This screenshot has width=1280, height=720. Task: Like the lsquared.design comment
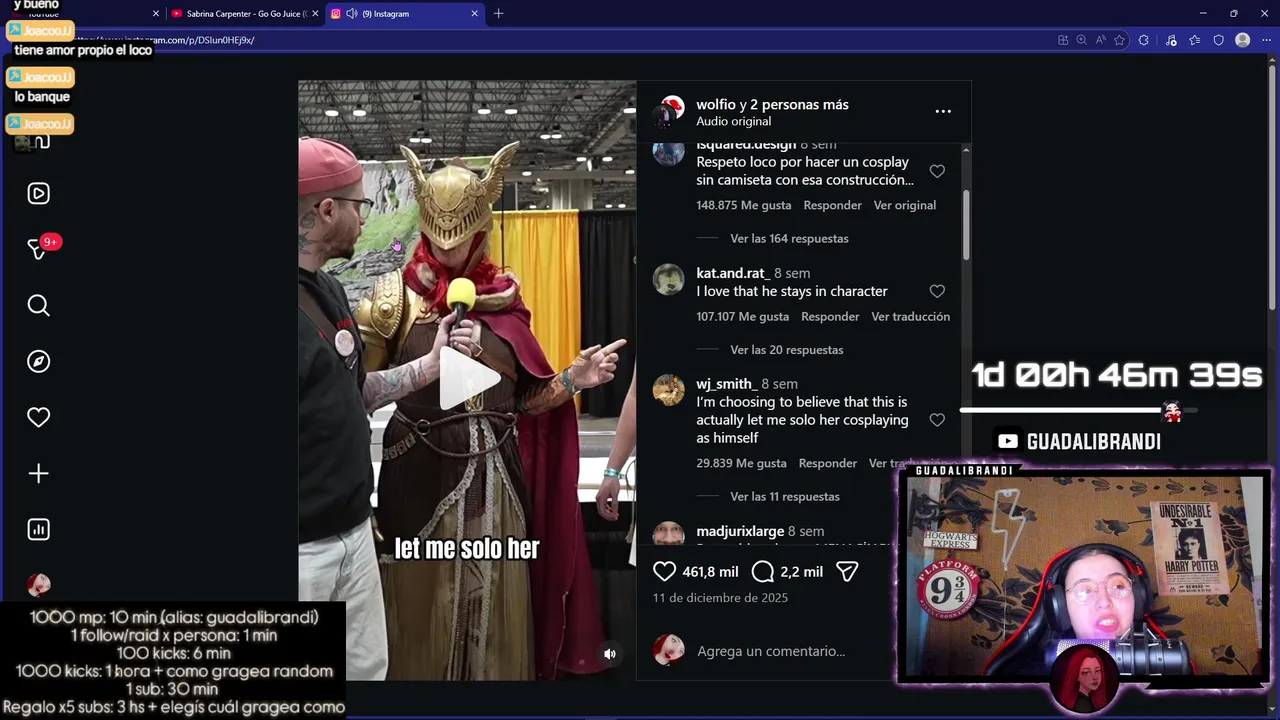(x=937, y=171)
